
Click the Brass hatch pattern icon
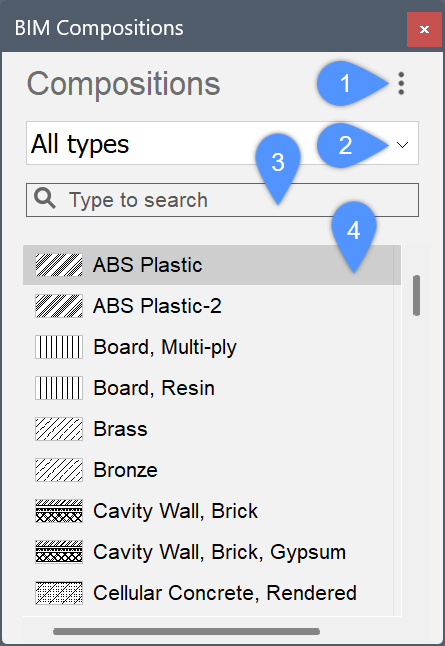coord(59,429)
